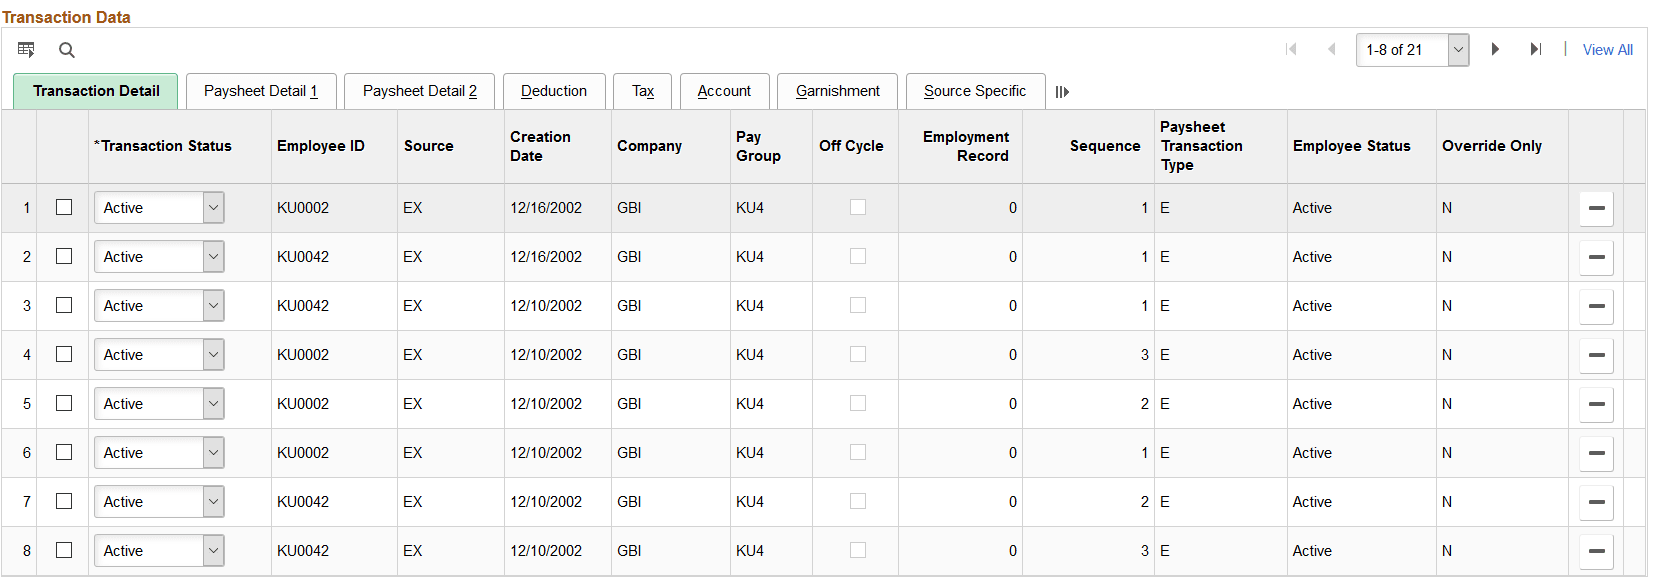Screen dimensions: 1656x583
Task: Remove row 4 using minus button
Action: (1596, 355)
